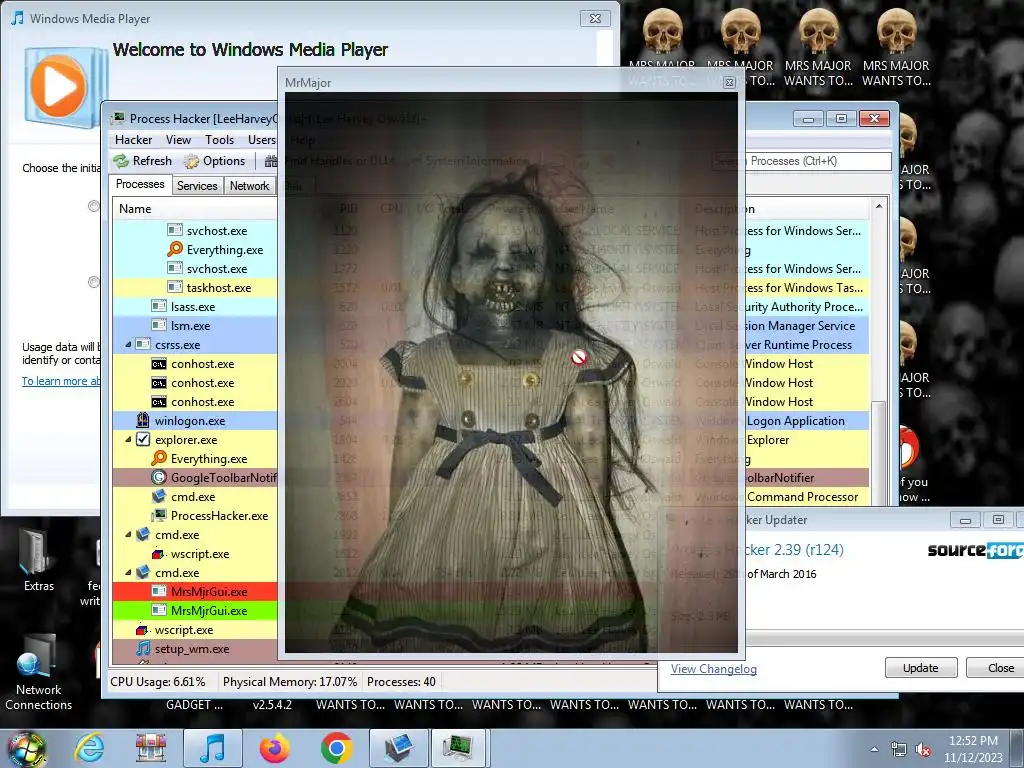
Task: Click the red wscript.exe icon under cmd.exe
Action: point(158,554)
